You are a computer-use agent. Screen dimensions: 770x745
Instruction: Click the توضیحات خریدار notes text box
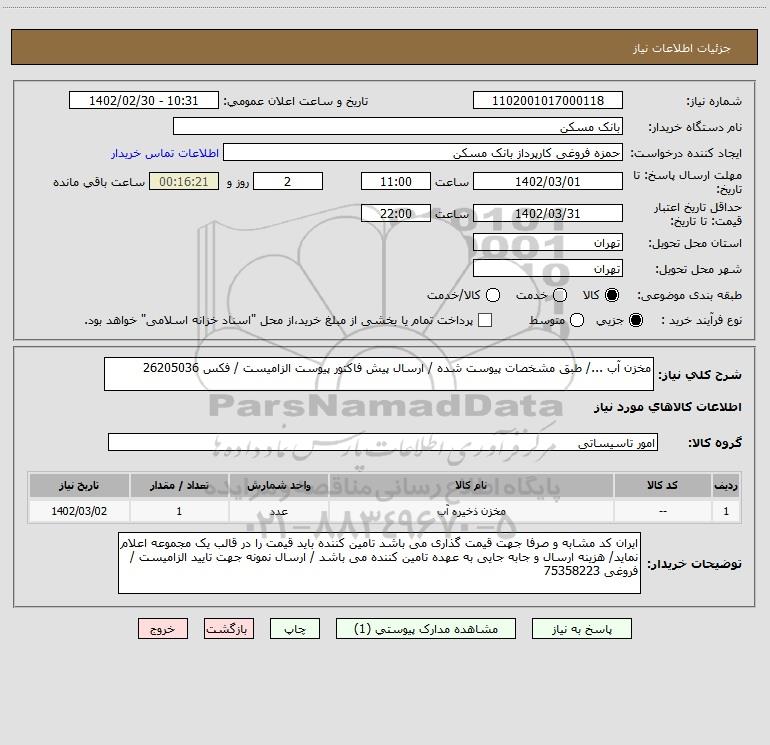[380, 563]
